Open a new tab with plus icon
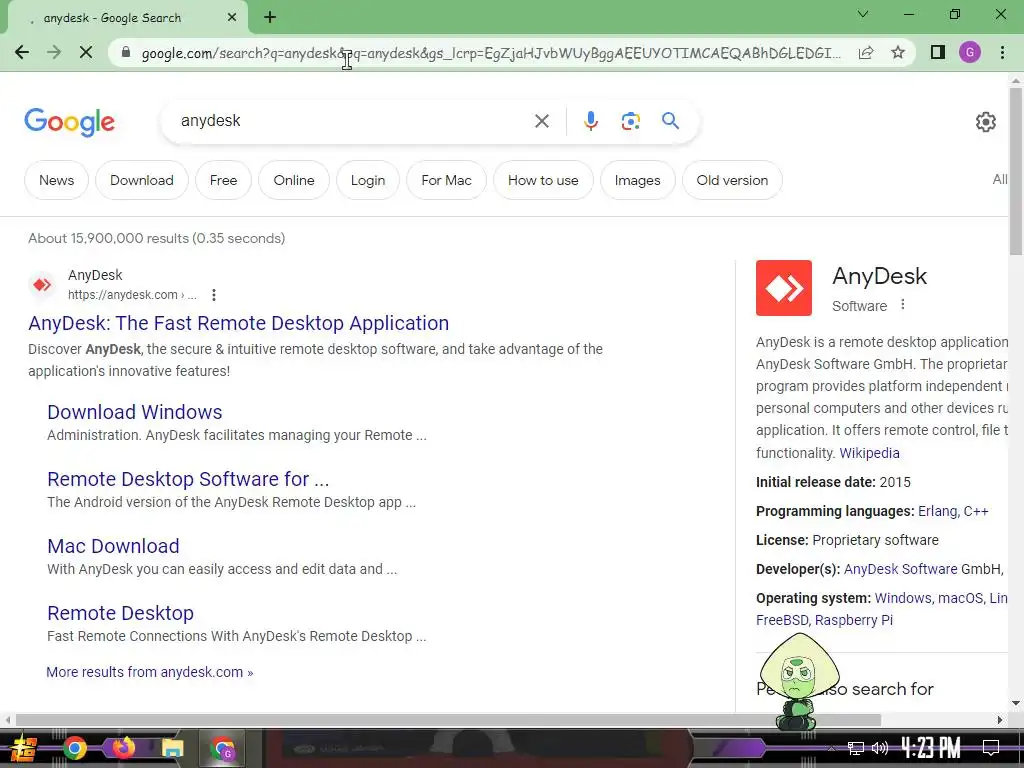The image size is (1024, 768). (270, 18)
